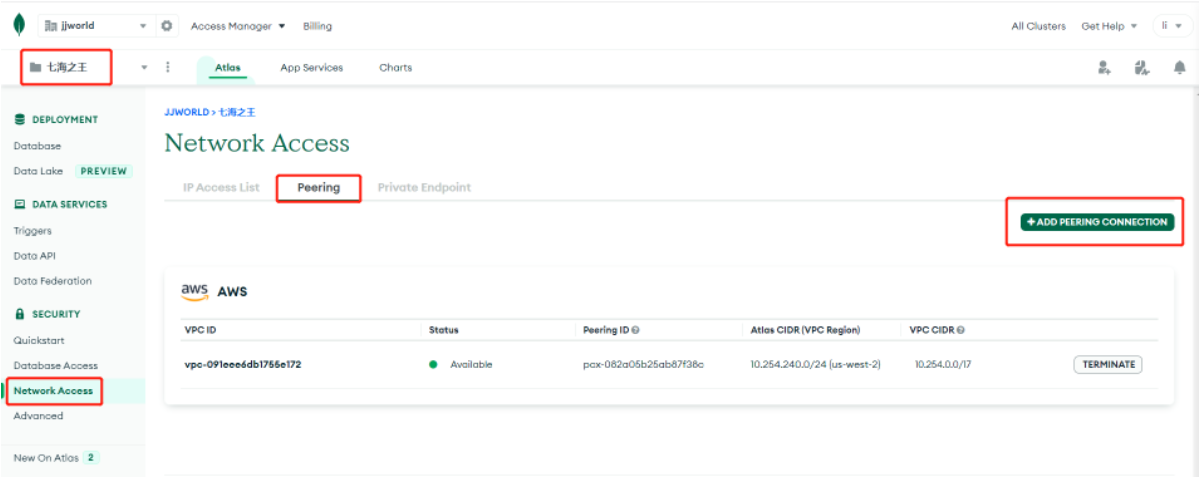Open the Get Help dropdown
The width and height of the screenshot is (1200, 478).
click(1109, 26)
